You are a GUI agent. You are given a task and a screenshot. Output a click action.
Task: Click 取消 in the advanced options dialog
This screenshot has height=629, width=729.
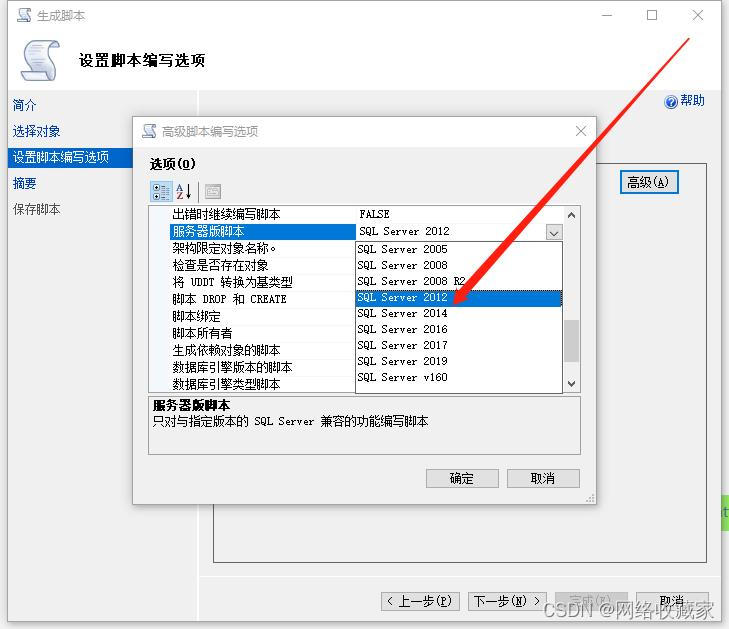(543, 478)
